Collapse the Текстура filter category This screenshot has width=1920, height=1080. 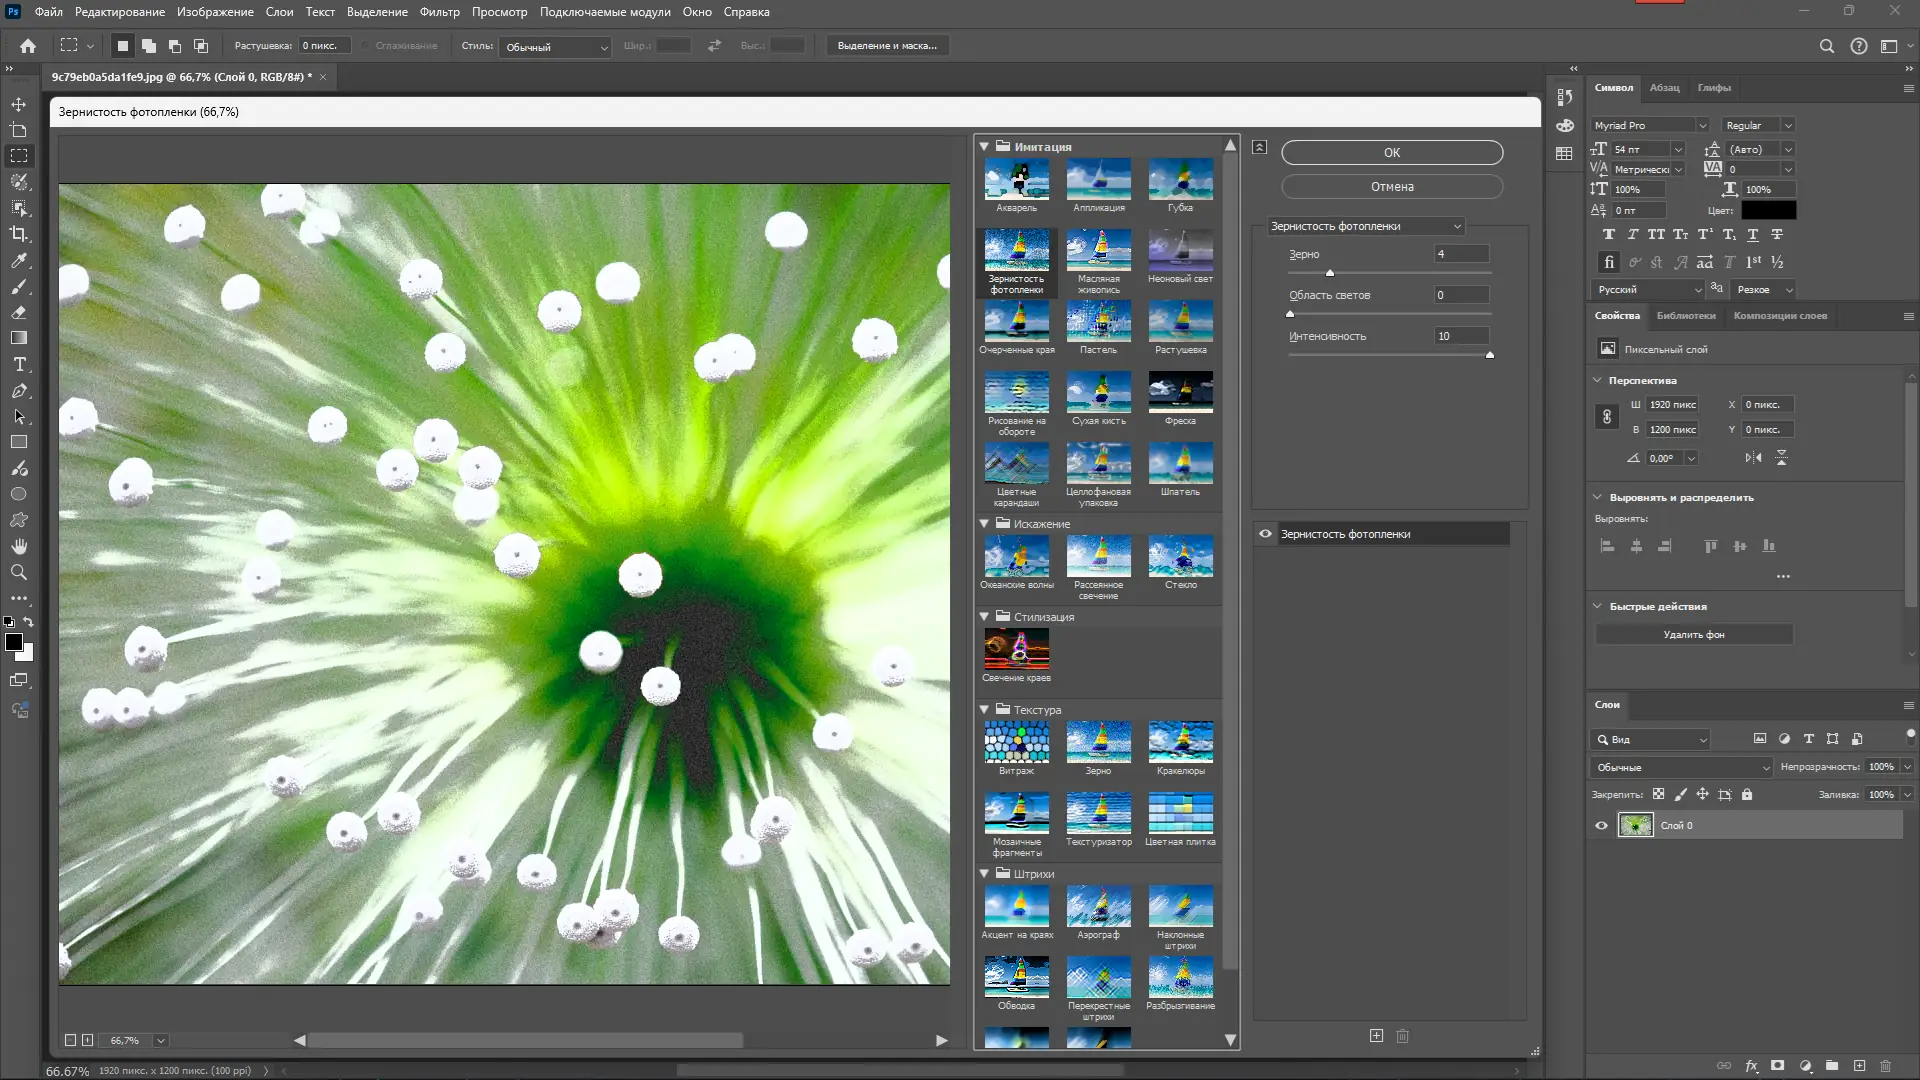984,710
